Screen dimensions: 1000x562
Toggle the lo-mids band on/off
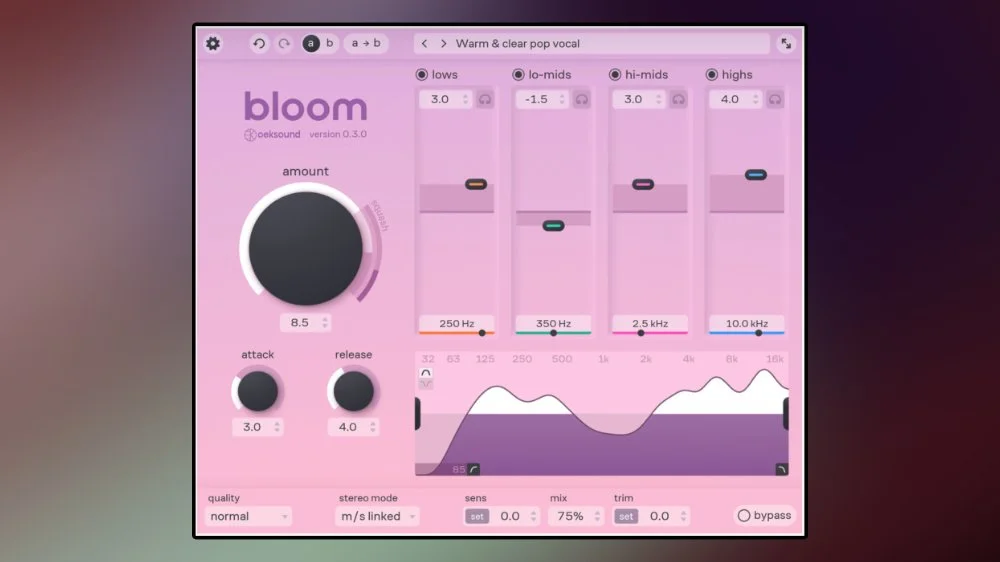point(518,75)
